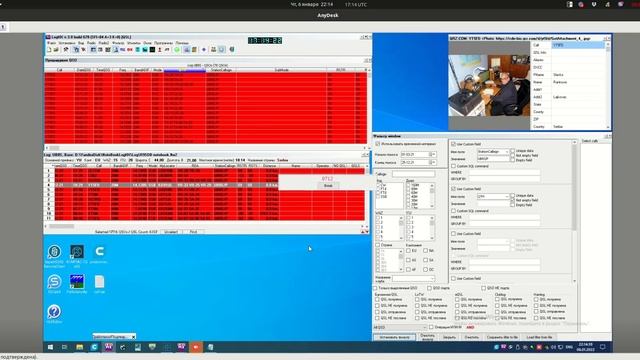Open the Утилиты menu
Screen dimensions: 640x360
[x=134, y=43]
